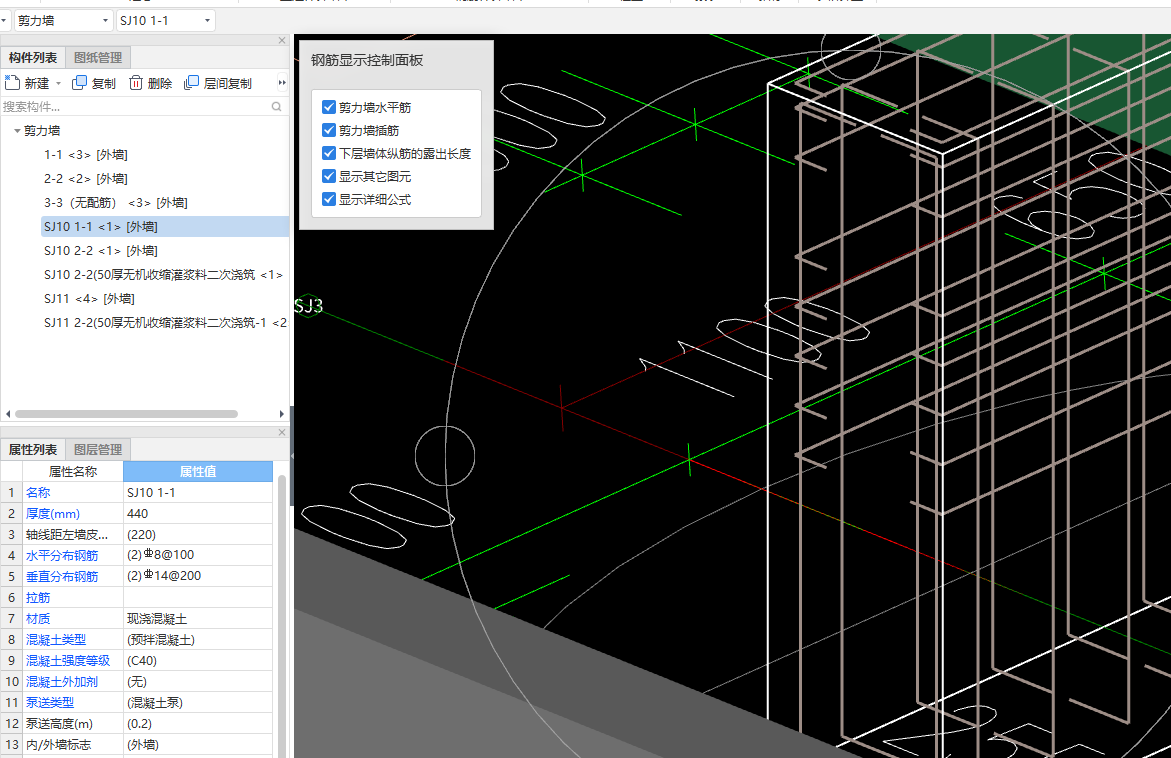Click the 新建 new component icon
This screenshot has width=1171, height=758.
coord(12,82)
